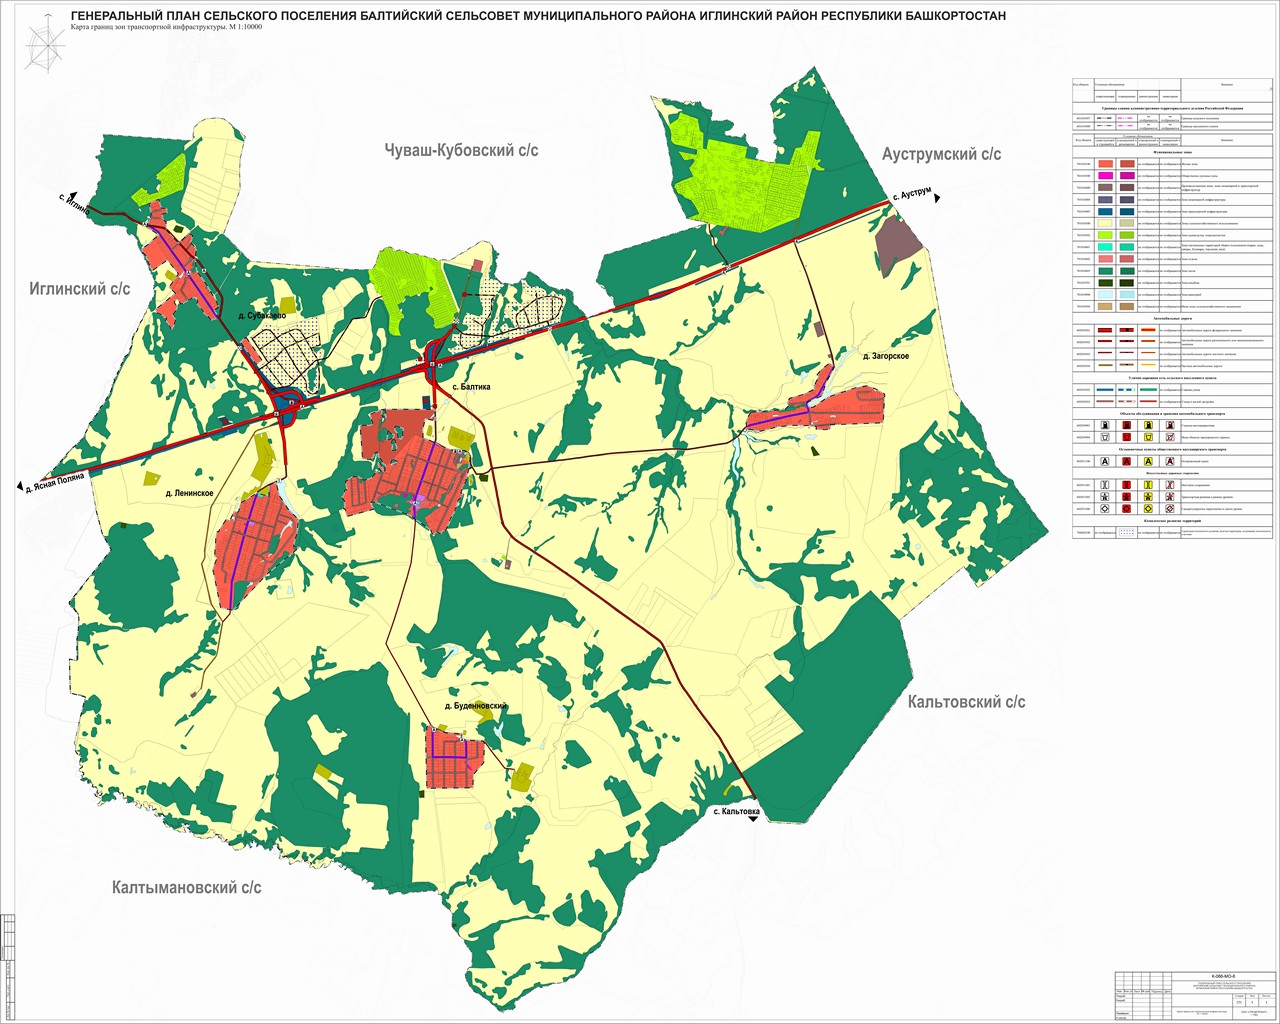Click the Калтымановский с/с label
The height and width of the screenshot is (1024, 1280).
187,887
